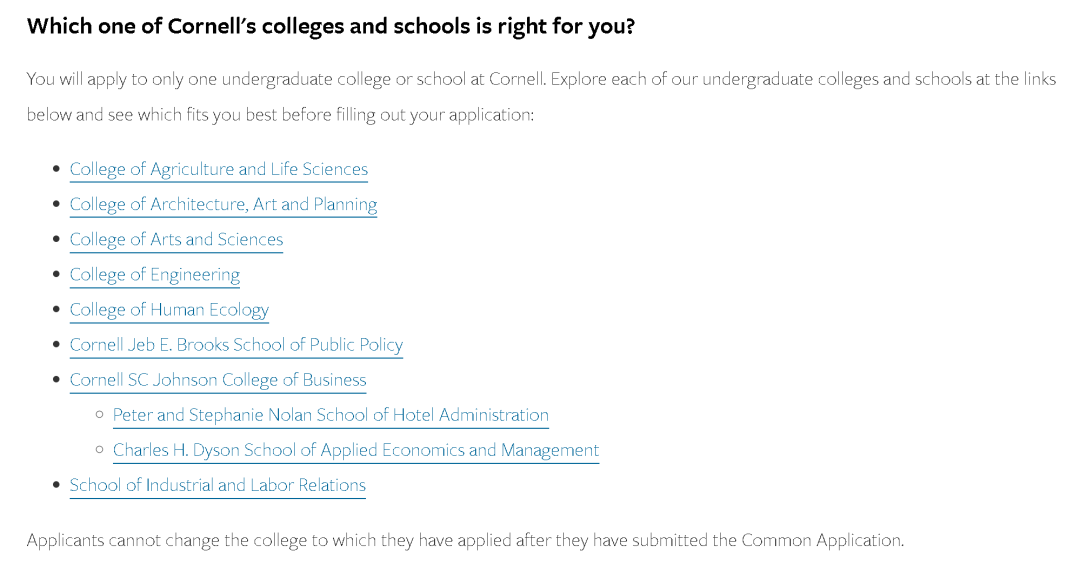Go to College of Arts and Sciences
The height and width of the screenshot is (579, 1080).
176,240
